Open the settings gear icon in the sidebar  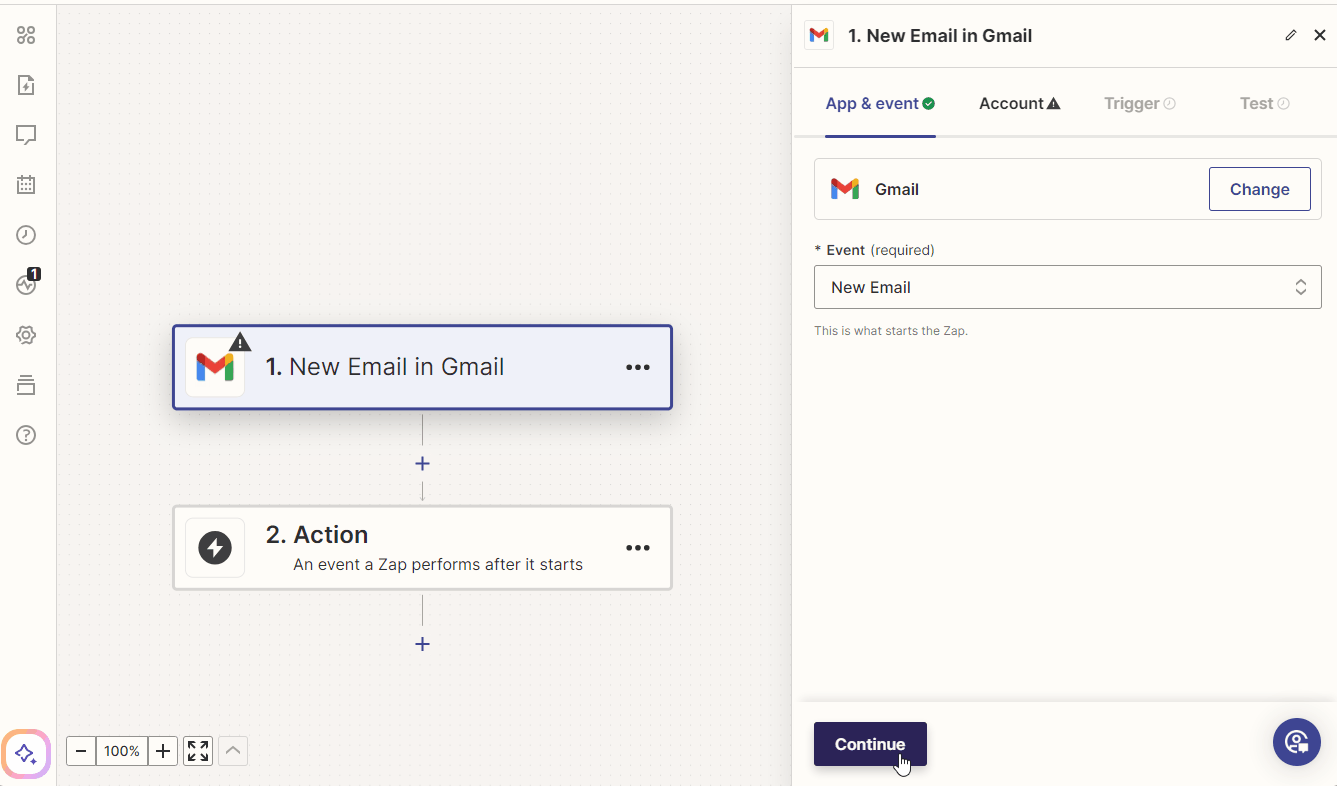coord(26,335)
